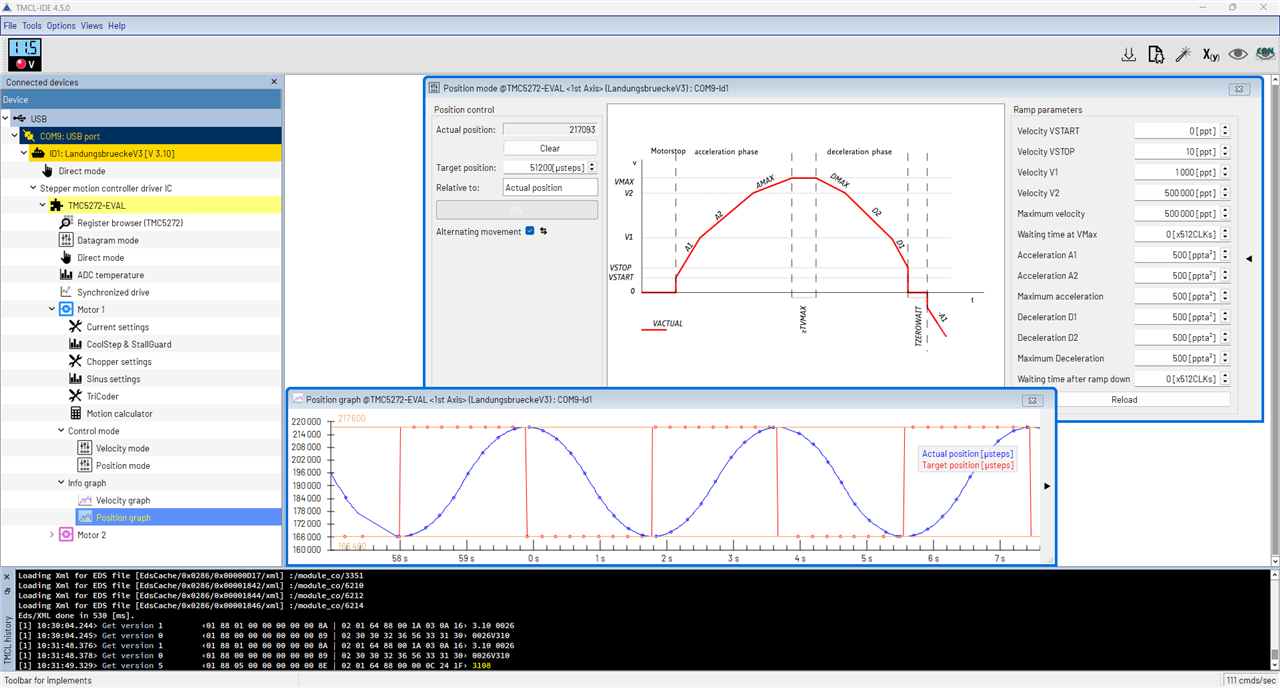This screenshot has width=1280, height=688.
Task: Collapse the ID1: LandungsbrueckeV3 node
Action: click(24, 153)
